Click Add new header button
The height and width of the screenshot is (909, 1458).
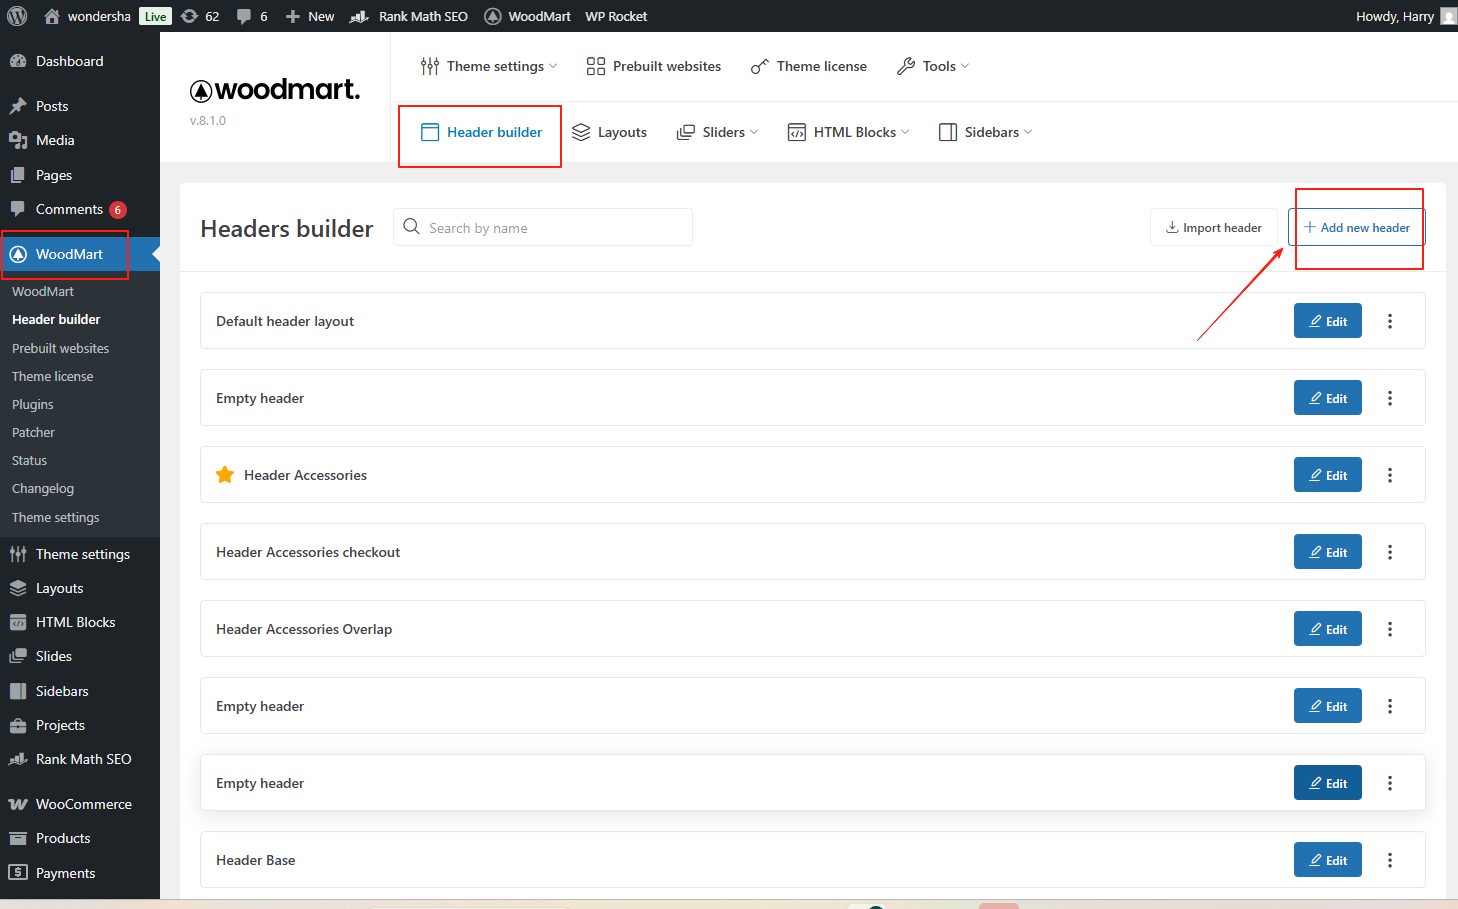point(1356,228)
